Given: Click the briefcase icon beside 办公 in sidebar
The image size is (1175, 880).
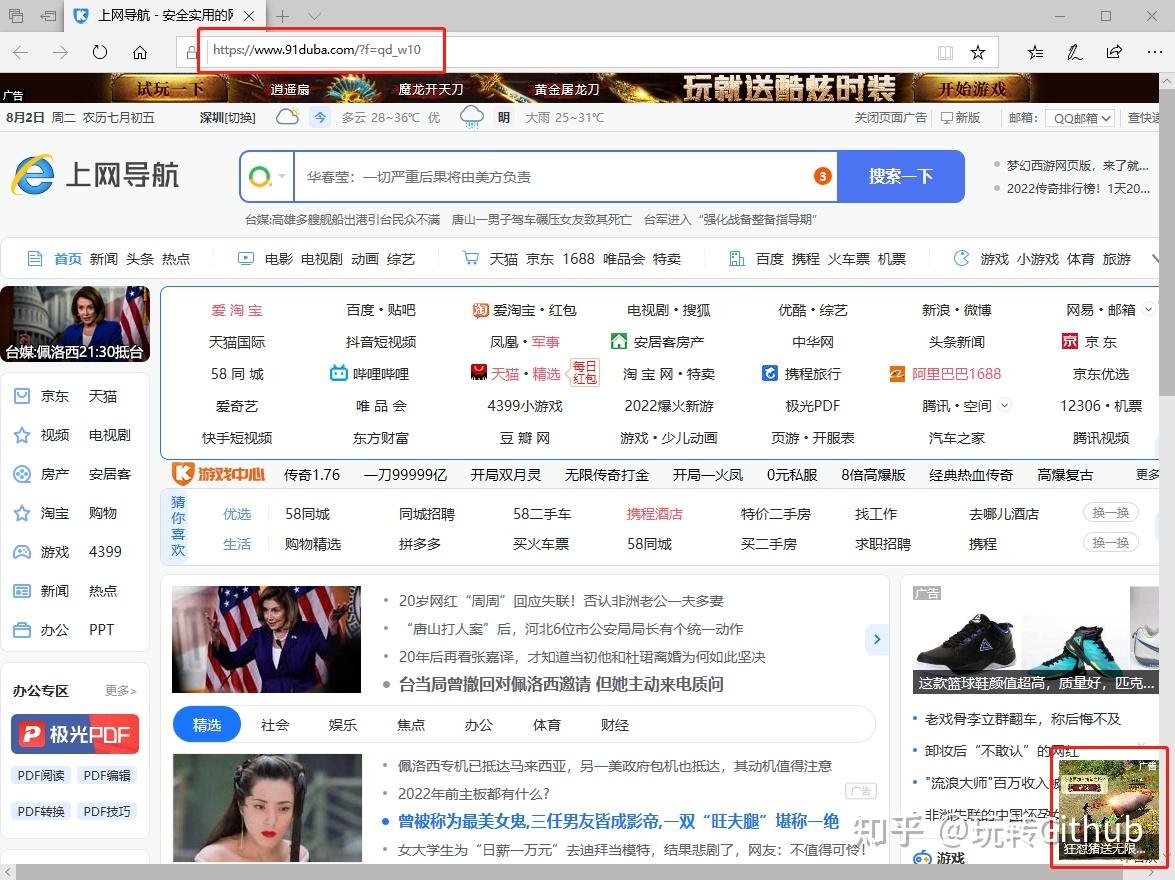Looking at the screenshot, I should [x=22, y=629].
